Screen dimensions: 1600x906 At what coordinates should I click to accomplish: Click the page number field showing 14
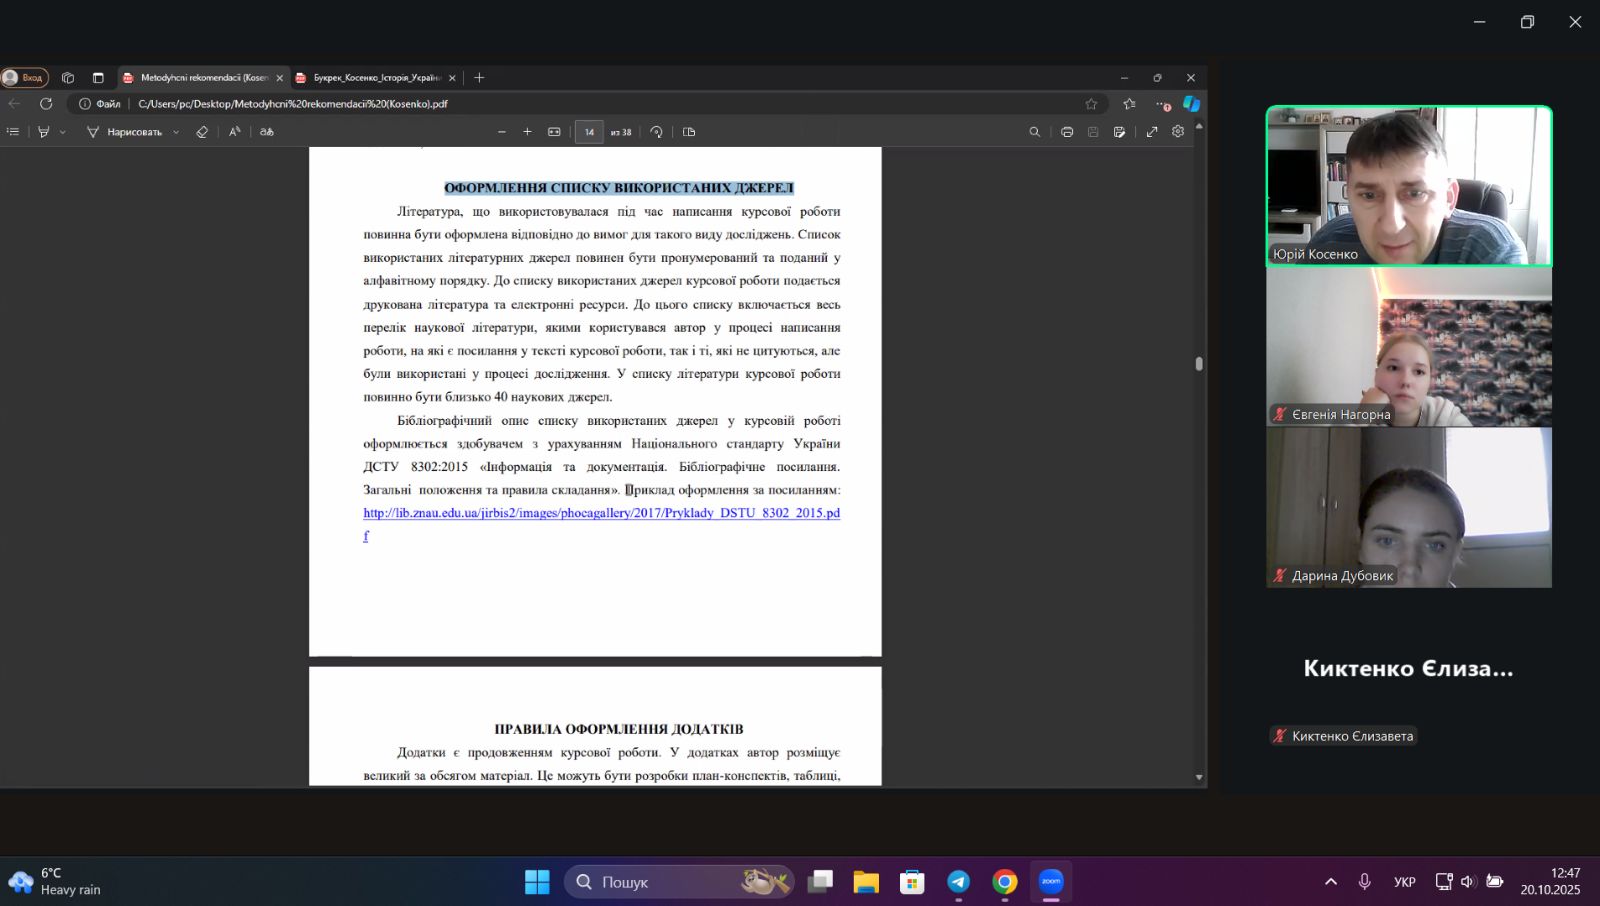pyautogui.click(x=589, y=132)
